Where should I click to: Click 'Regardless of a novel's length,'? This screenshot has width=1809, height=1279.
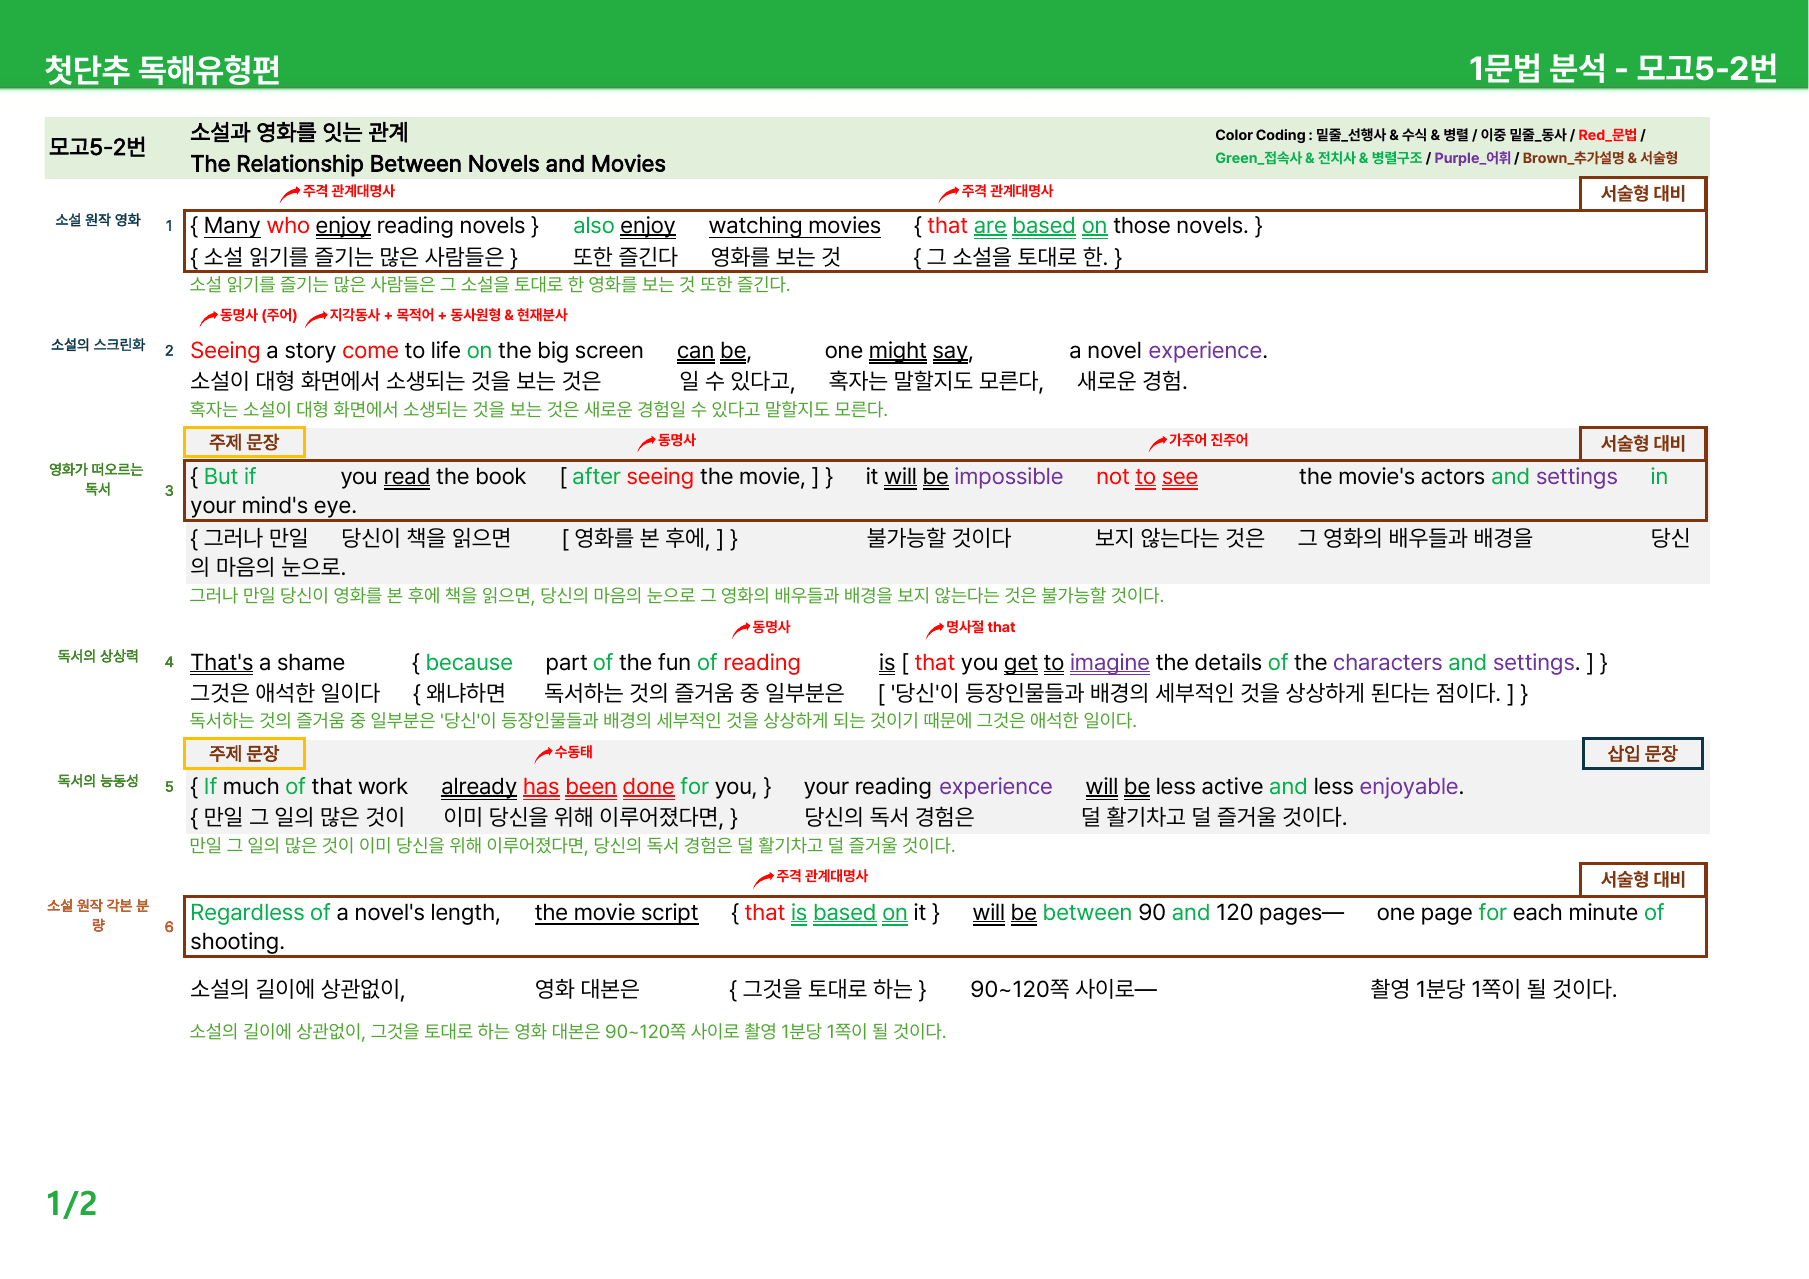[x=345, y=913]
